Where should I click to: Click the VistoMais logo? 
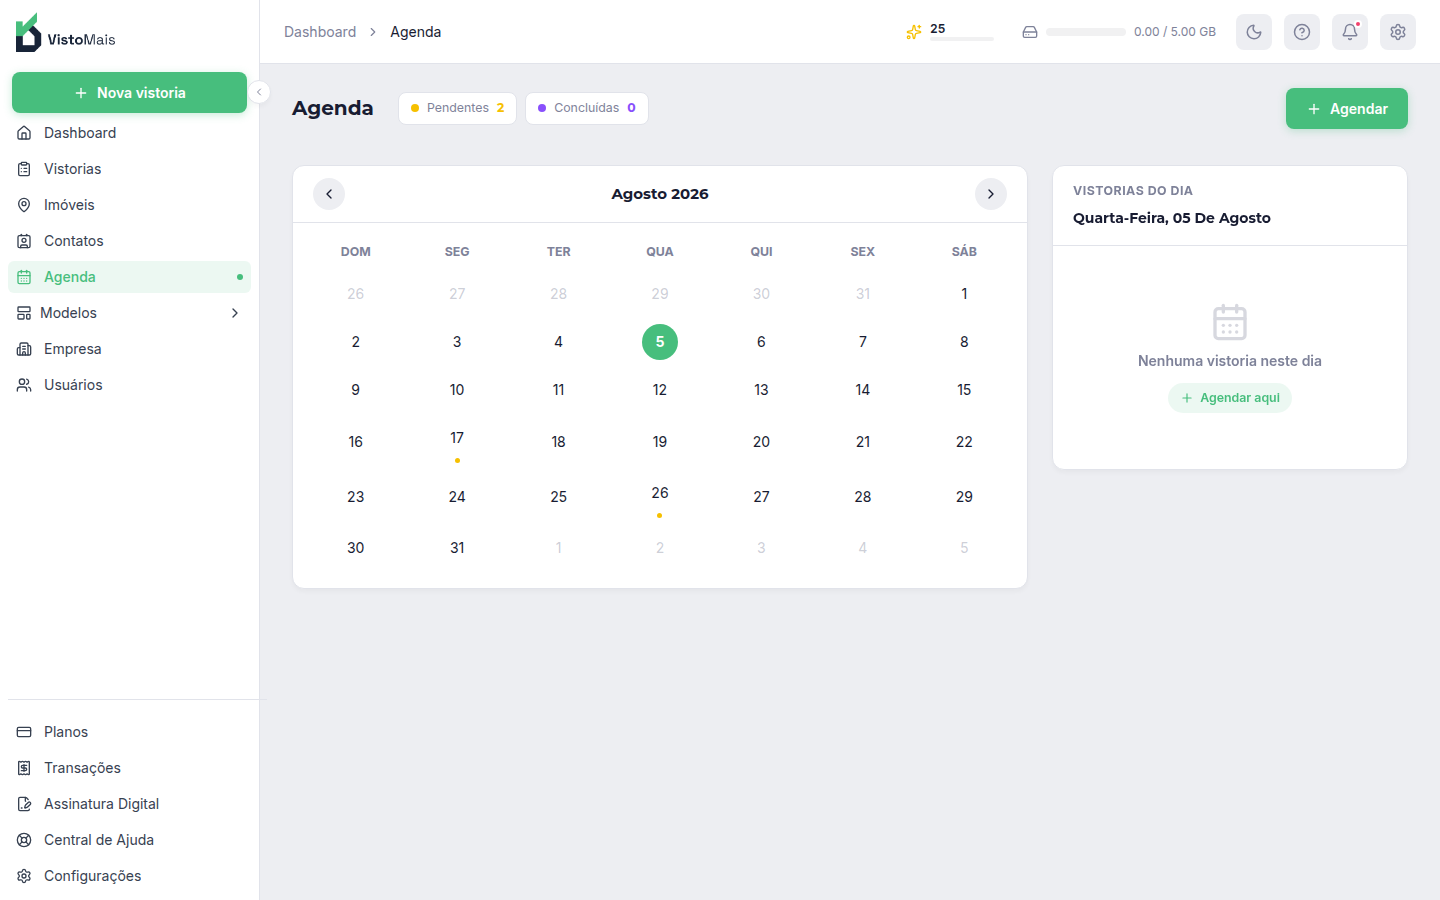pos(66,33)
